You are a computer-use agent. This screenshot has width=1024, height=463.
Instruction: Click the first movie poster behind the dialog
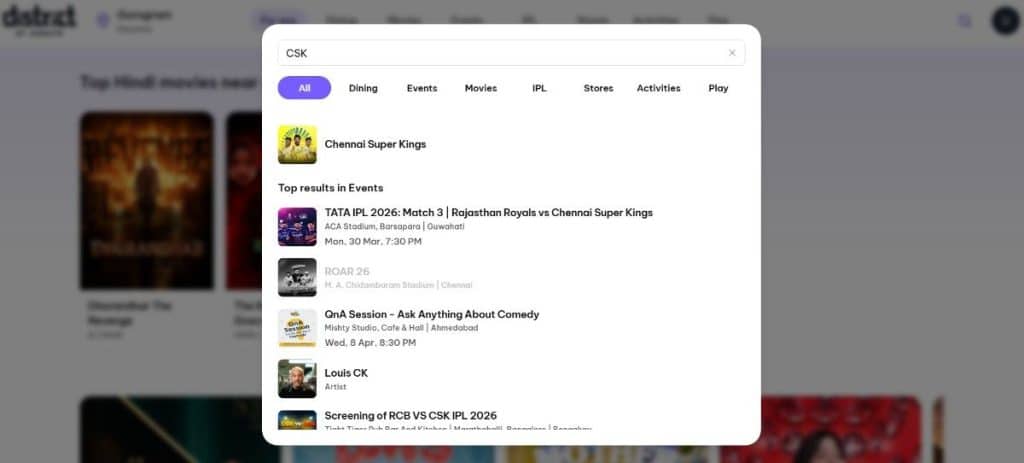tap(147, 200)
